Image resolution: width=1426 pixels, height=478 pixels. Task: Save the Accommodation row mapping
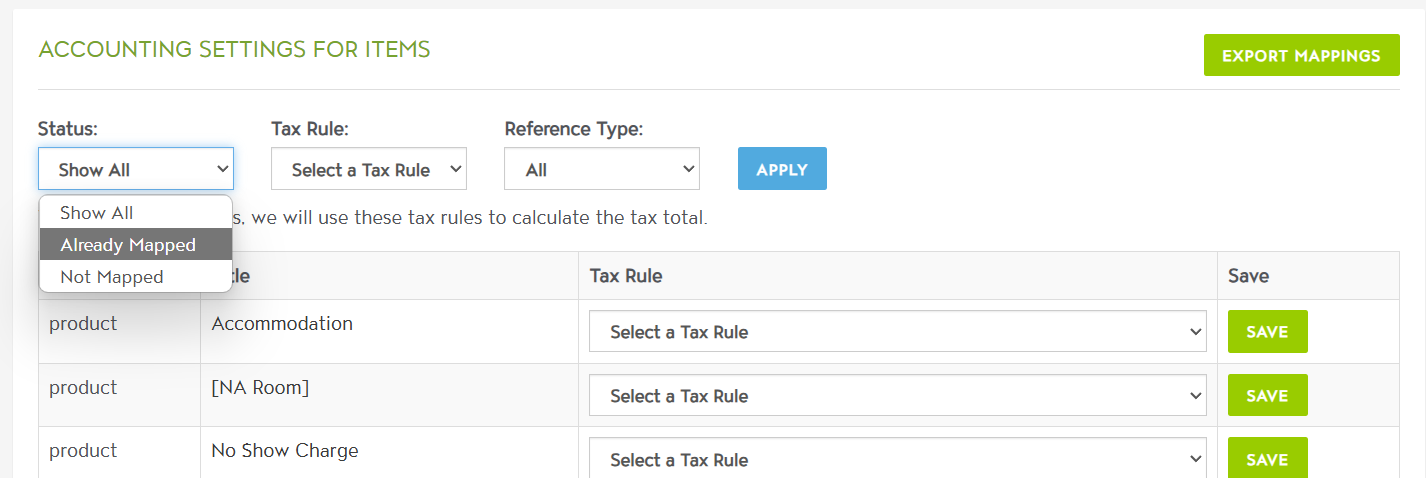(x=1267, y=332)
